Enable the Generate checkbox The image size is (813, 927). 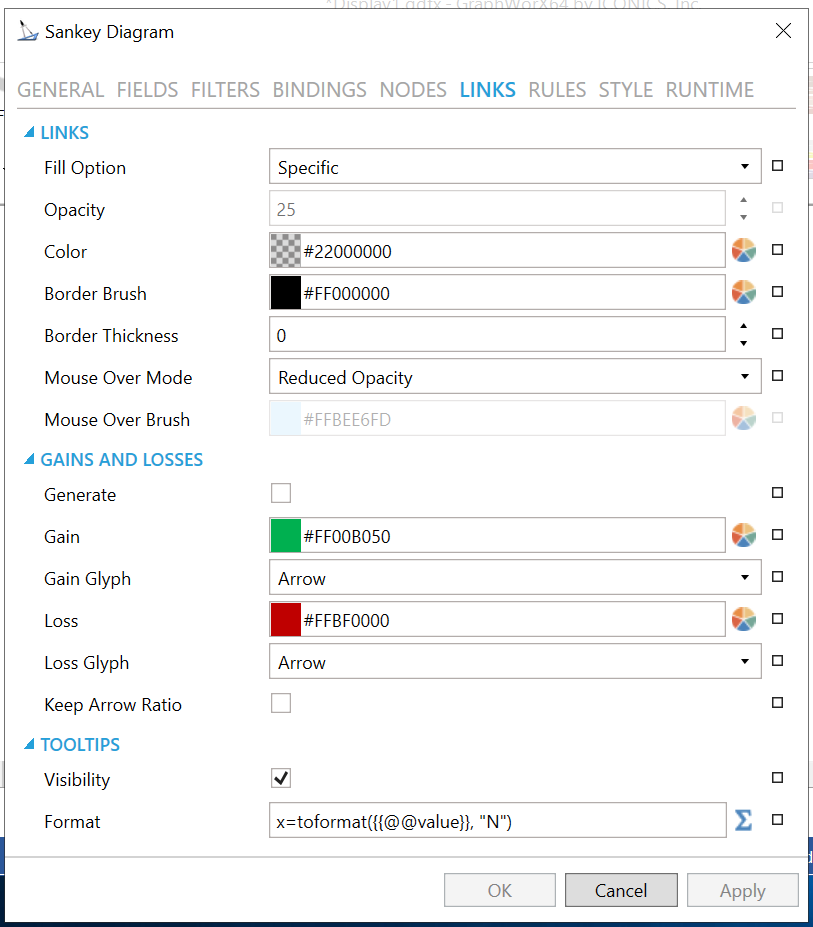[281, 494]
